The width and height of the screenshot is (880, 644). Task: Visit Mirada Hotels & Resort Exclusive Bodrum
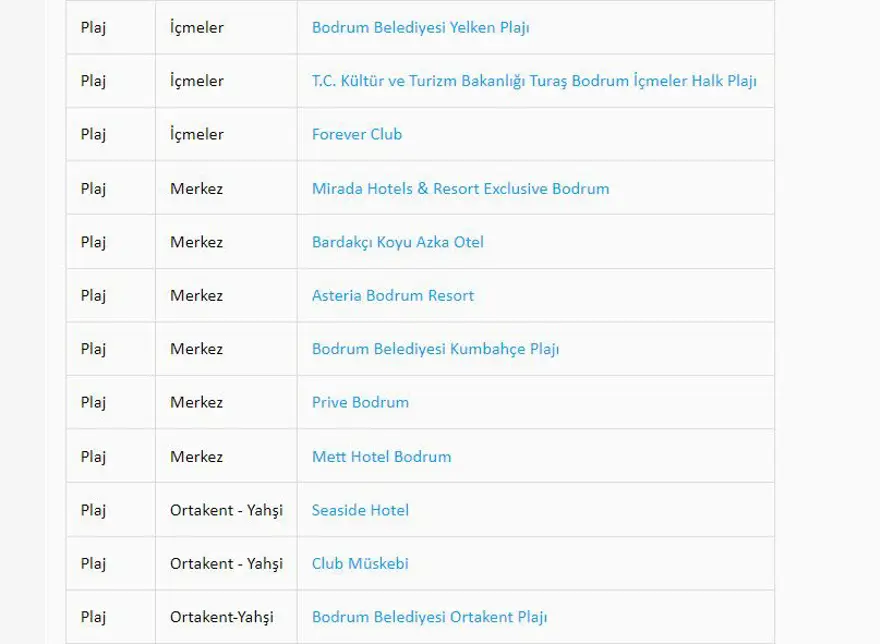click(460, 188)
